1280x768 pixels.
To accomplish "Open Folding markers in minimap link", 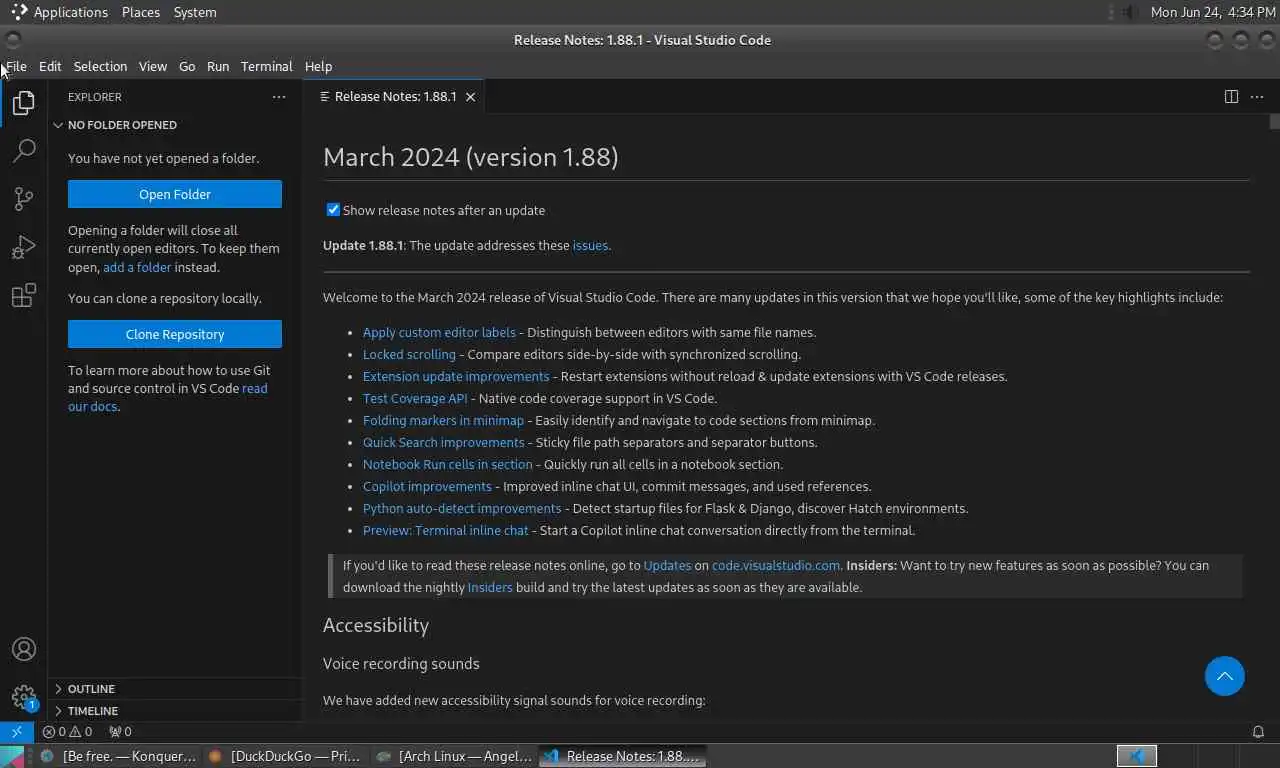I will tap(443, 420).
